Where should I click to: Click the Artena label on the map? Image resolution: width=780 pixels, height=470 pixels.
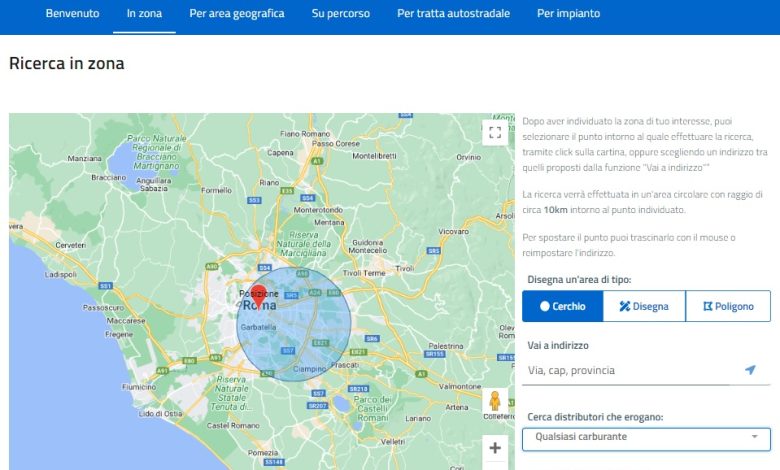click(x=457, y=407)
